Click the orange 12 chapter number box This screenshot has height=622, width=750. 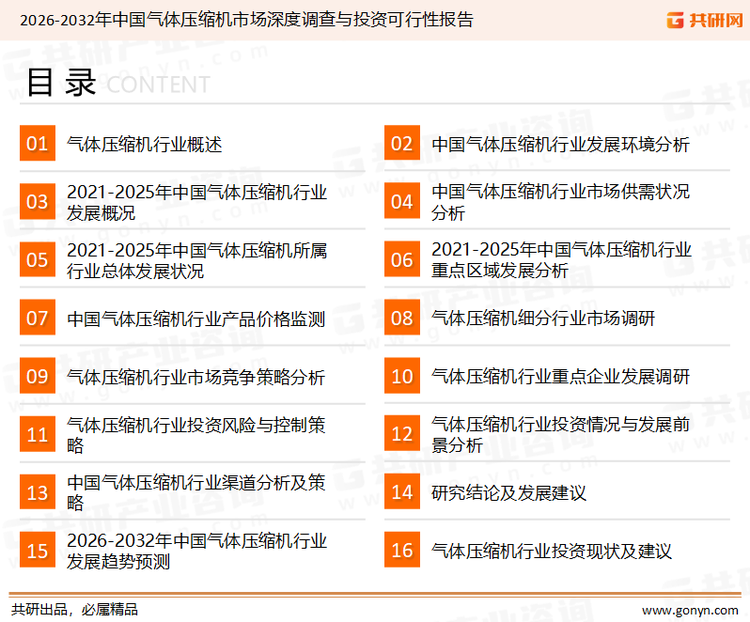coord(402,434)
